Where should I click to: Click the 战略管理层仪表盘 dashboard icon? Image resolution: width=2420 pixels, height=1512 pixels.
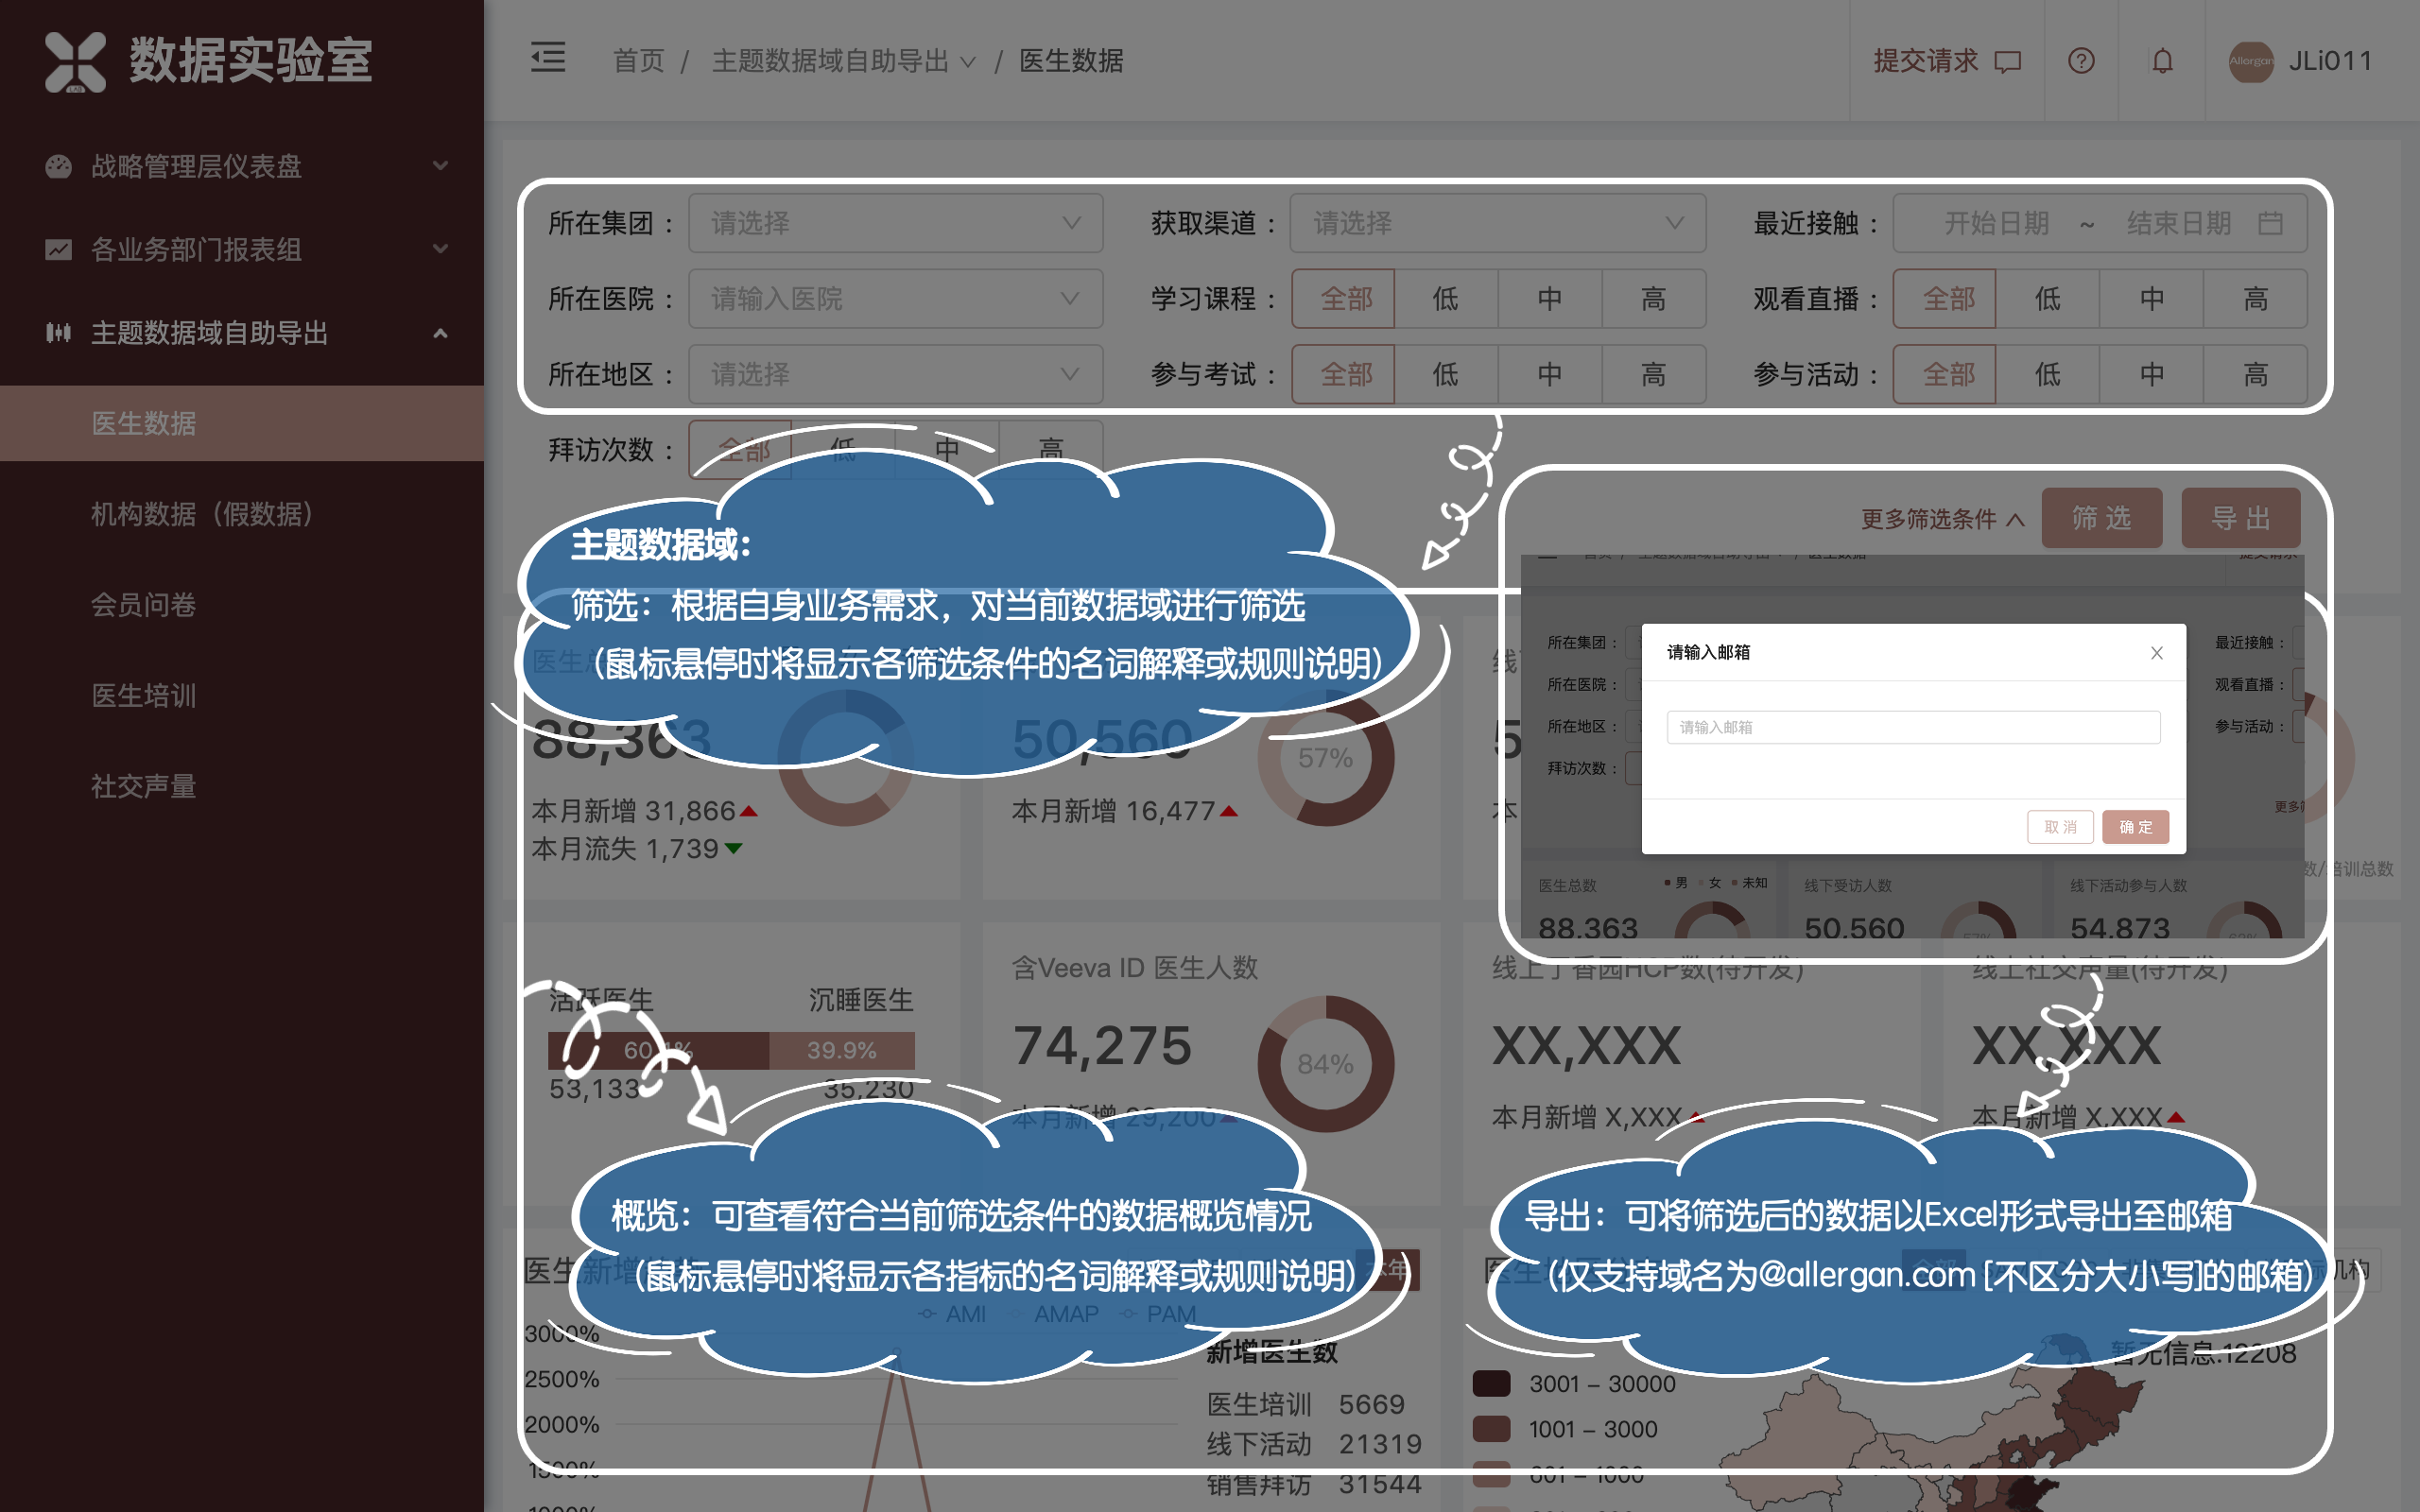point(58,166)
